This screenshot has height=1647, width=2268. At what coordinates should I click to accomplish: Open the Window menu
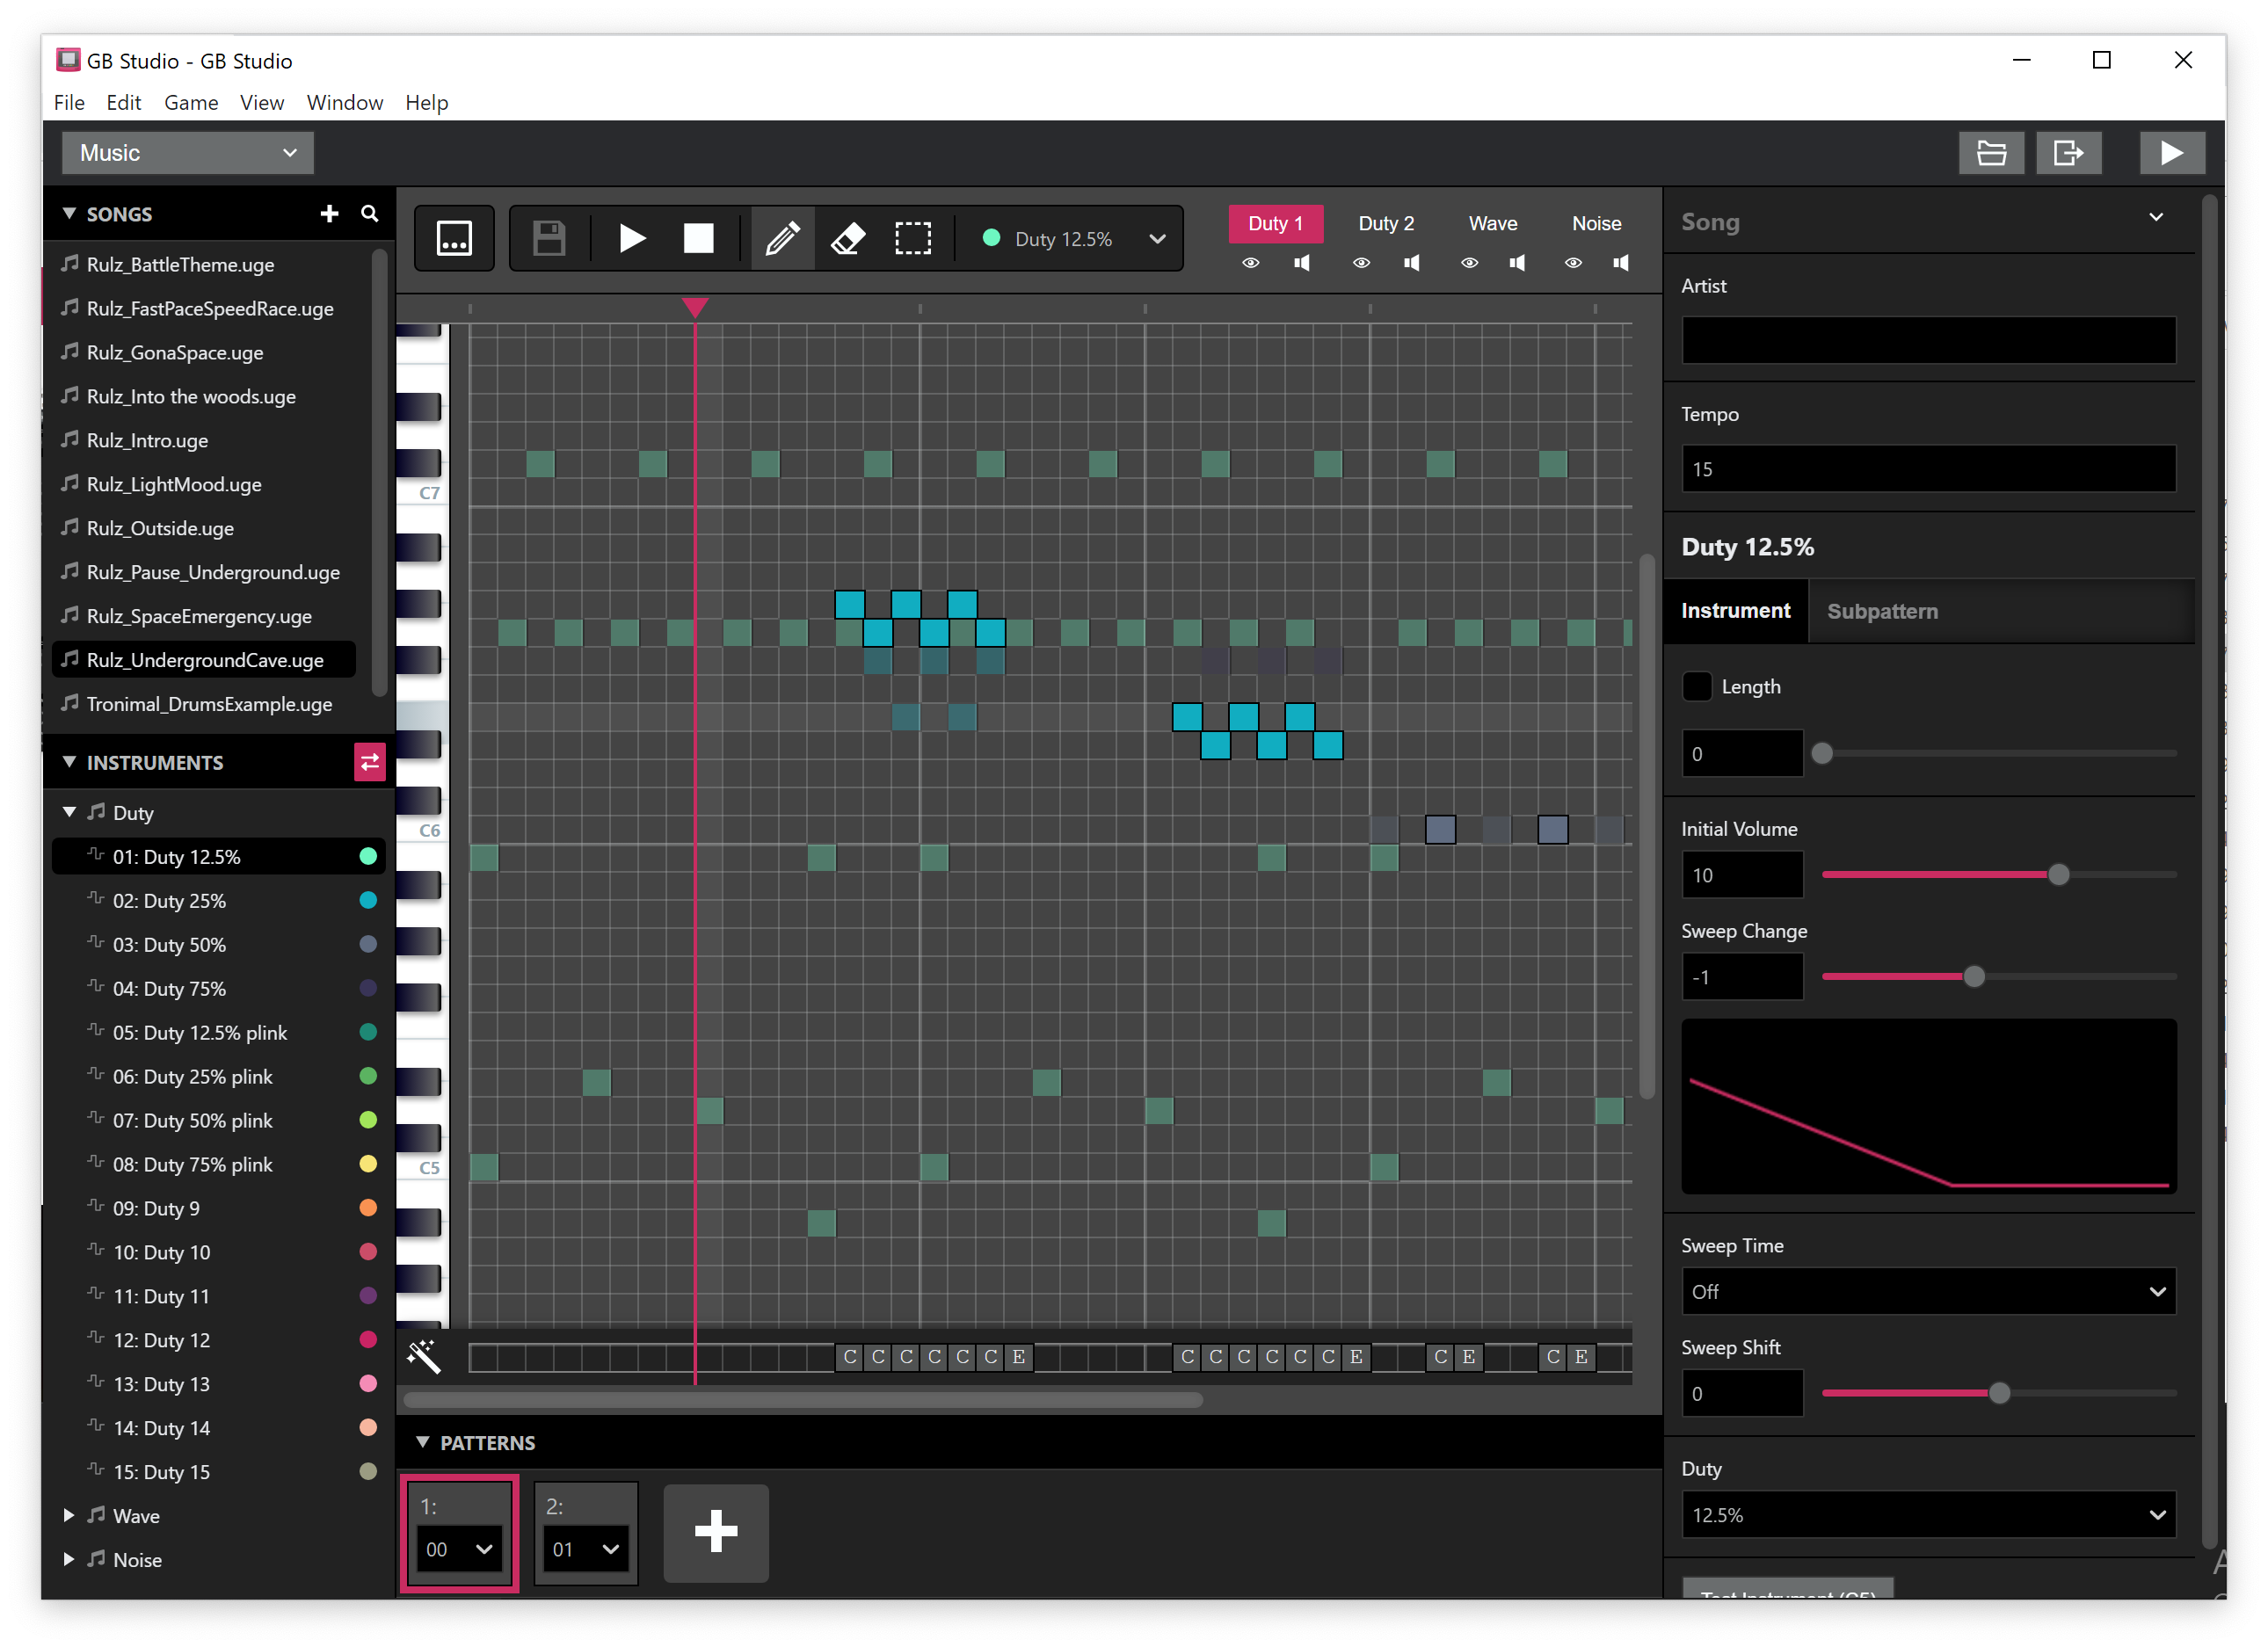point(345,102)
